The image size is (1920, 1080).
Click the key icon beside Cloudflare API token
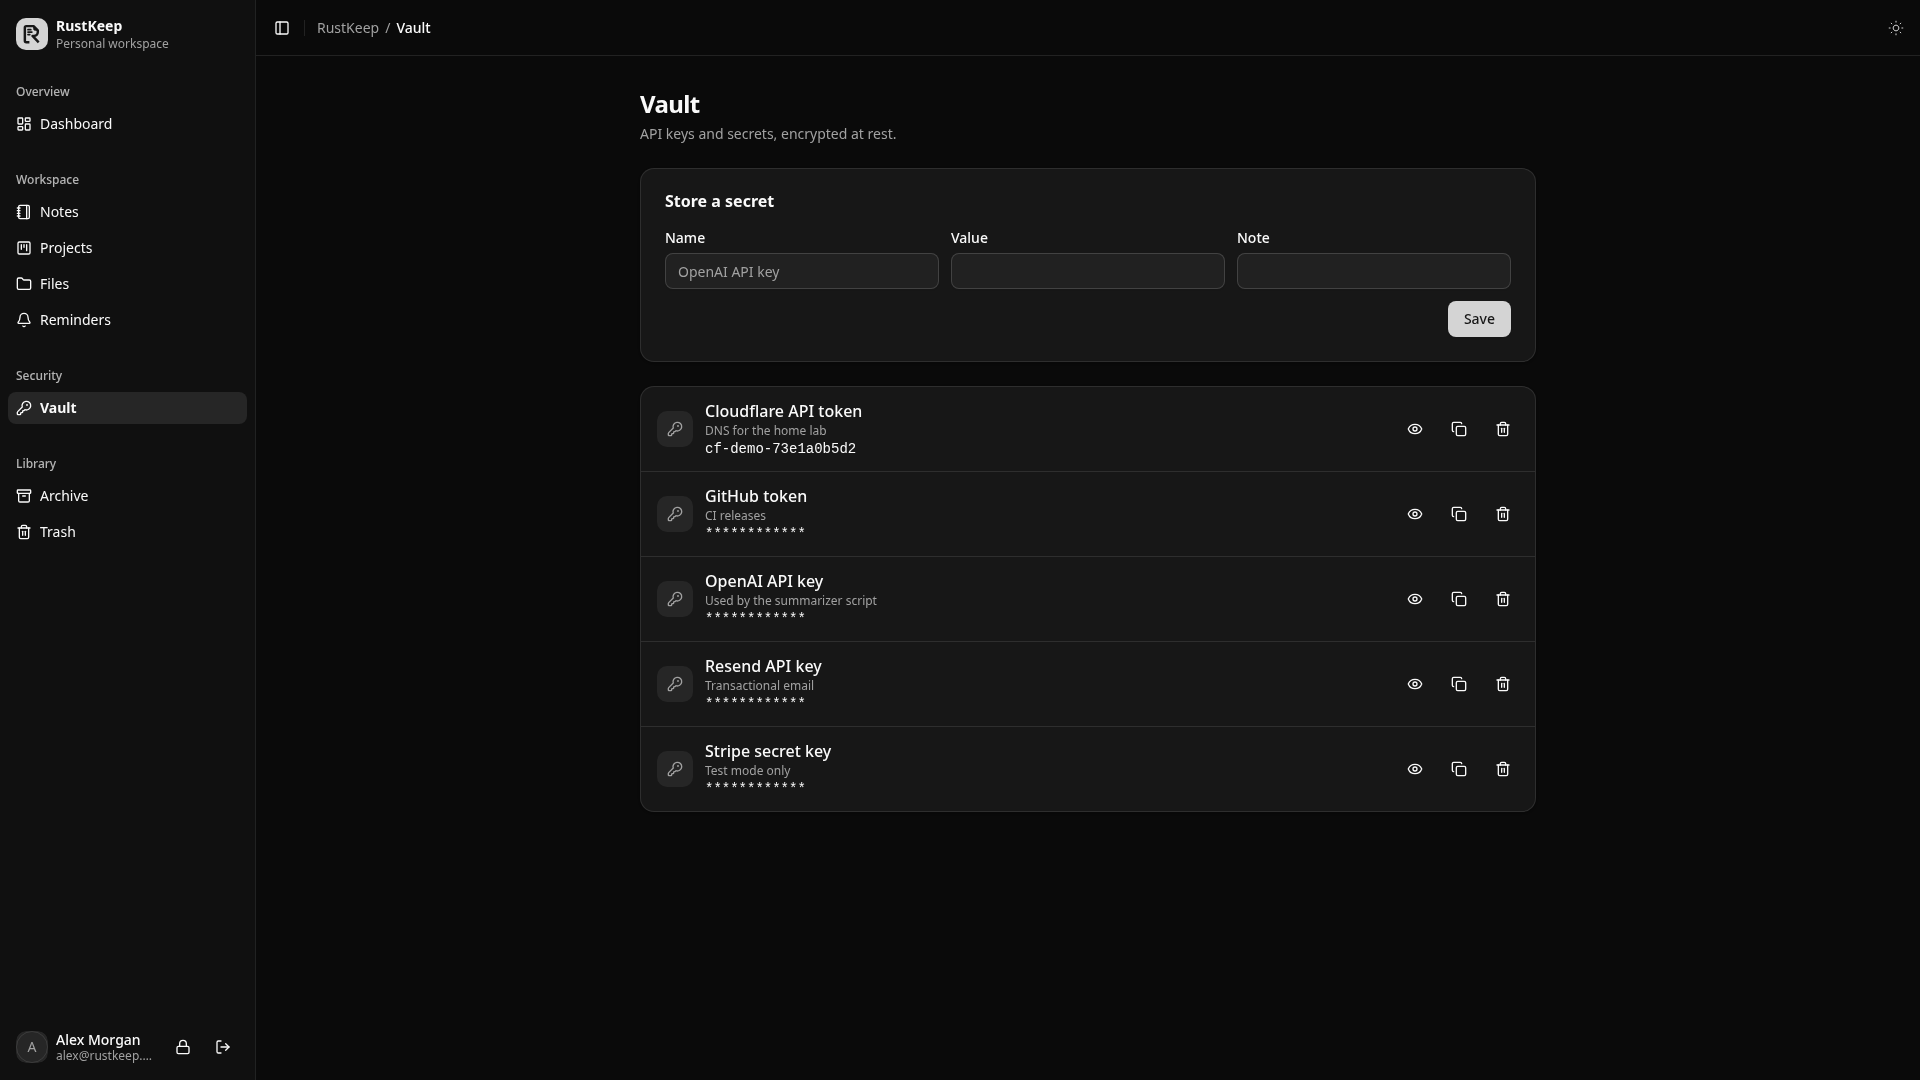(x=675, y=429)
